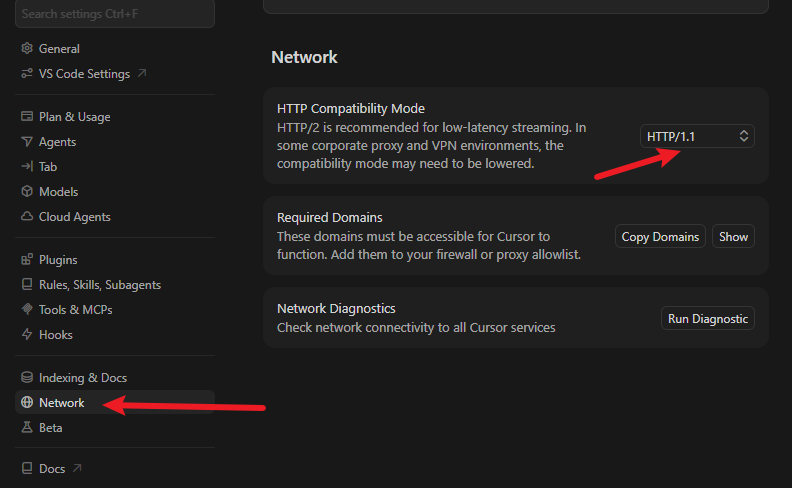Click Show to reveal required domains
Screen dimensions: 792x488
click(733, 236)
